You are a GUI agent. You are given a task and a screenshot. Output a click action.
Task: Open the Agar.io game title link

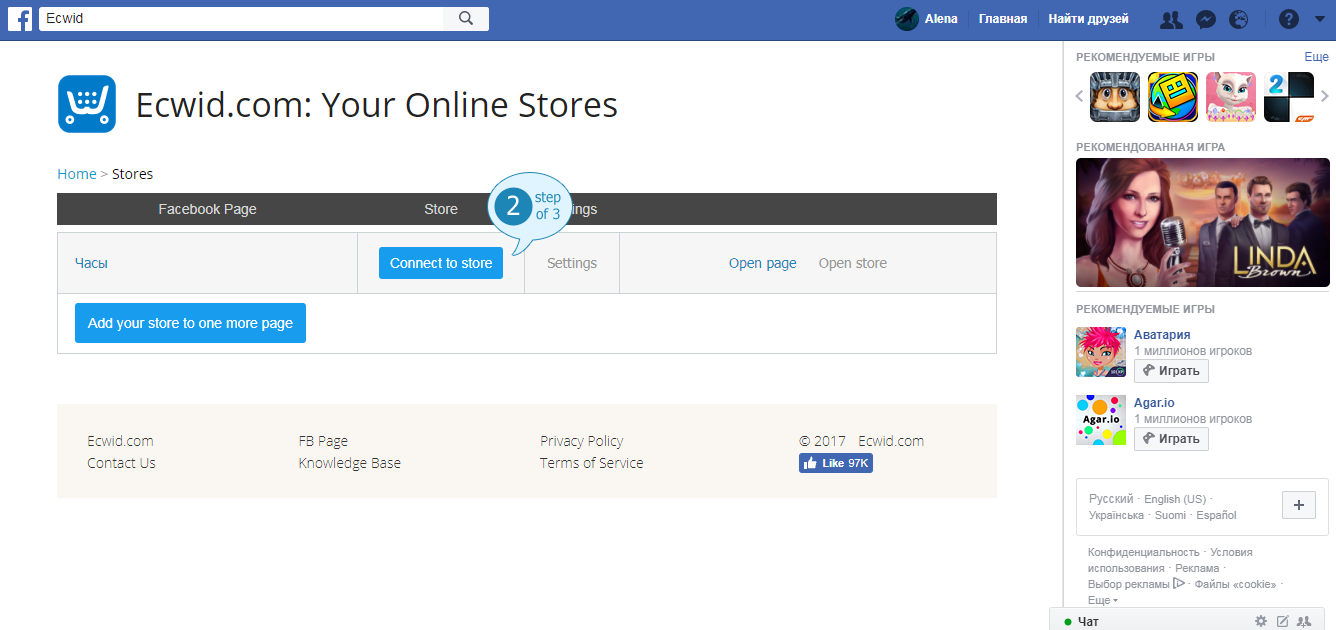click(1154, 403)
